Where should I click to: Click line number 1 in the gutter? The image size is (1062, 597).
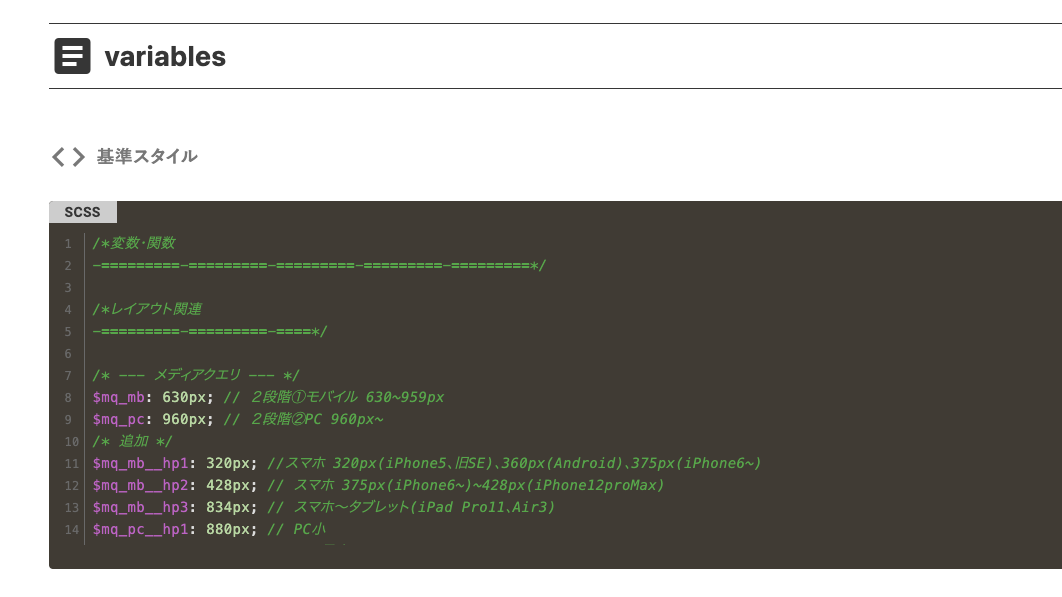tap(68, 244)
